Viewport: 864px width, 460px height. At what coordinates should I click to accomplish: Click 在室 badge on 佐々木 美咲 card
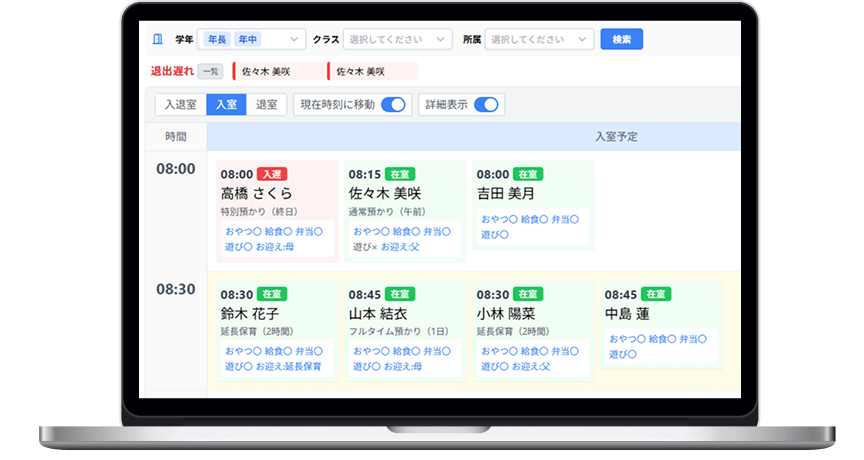[399, 174]
